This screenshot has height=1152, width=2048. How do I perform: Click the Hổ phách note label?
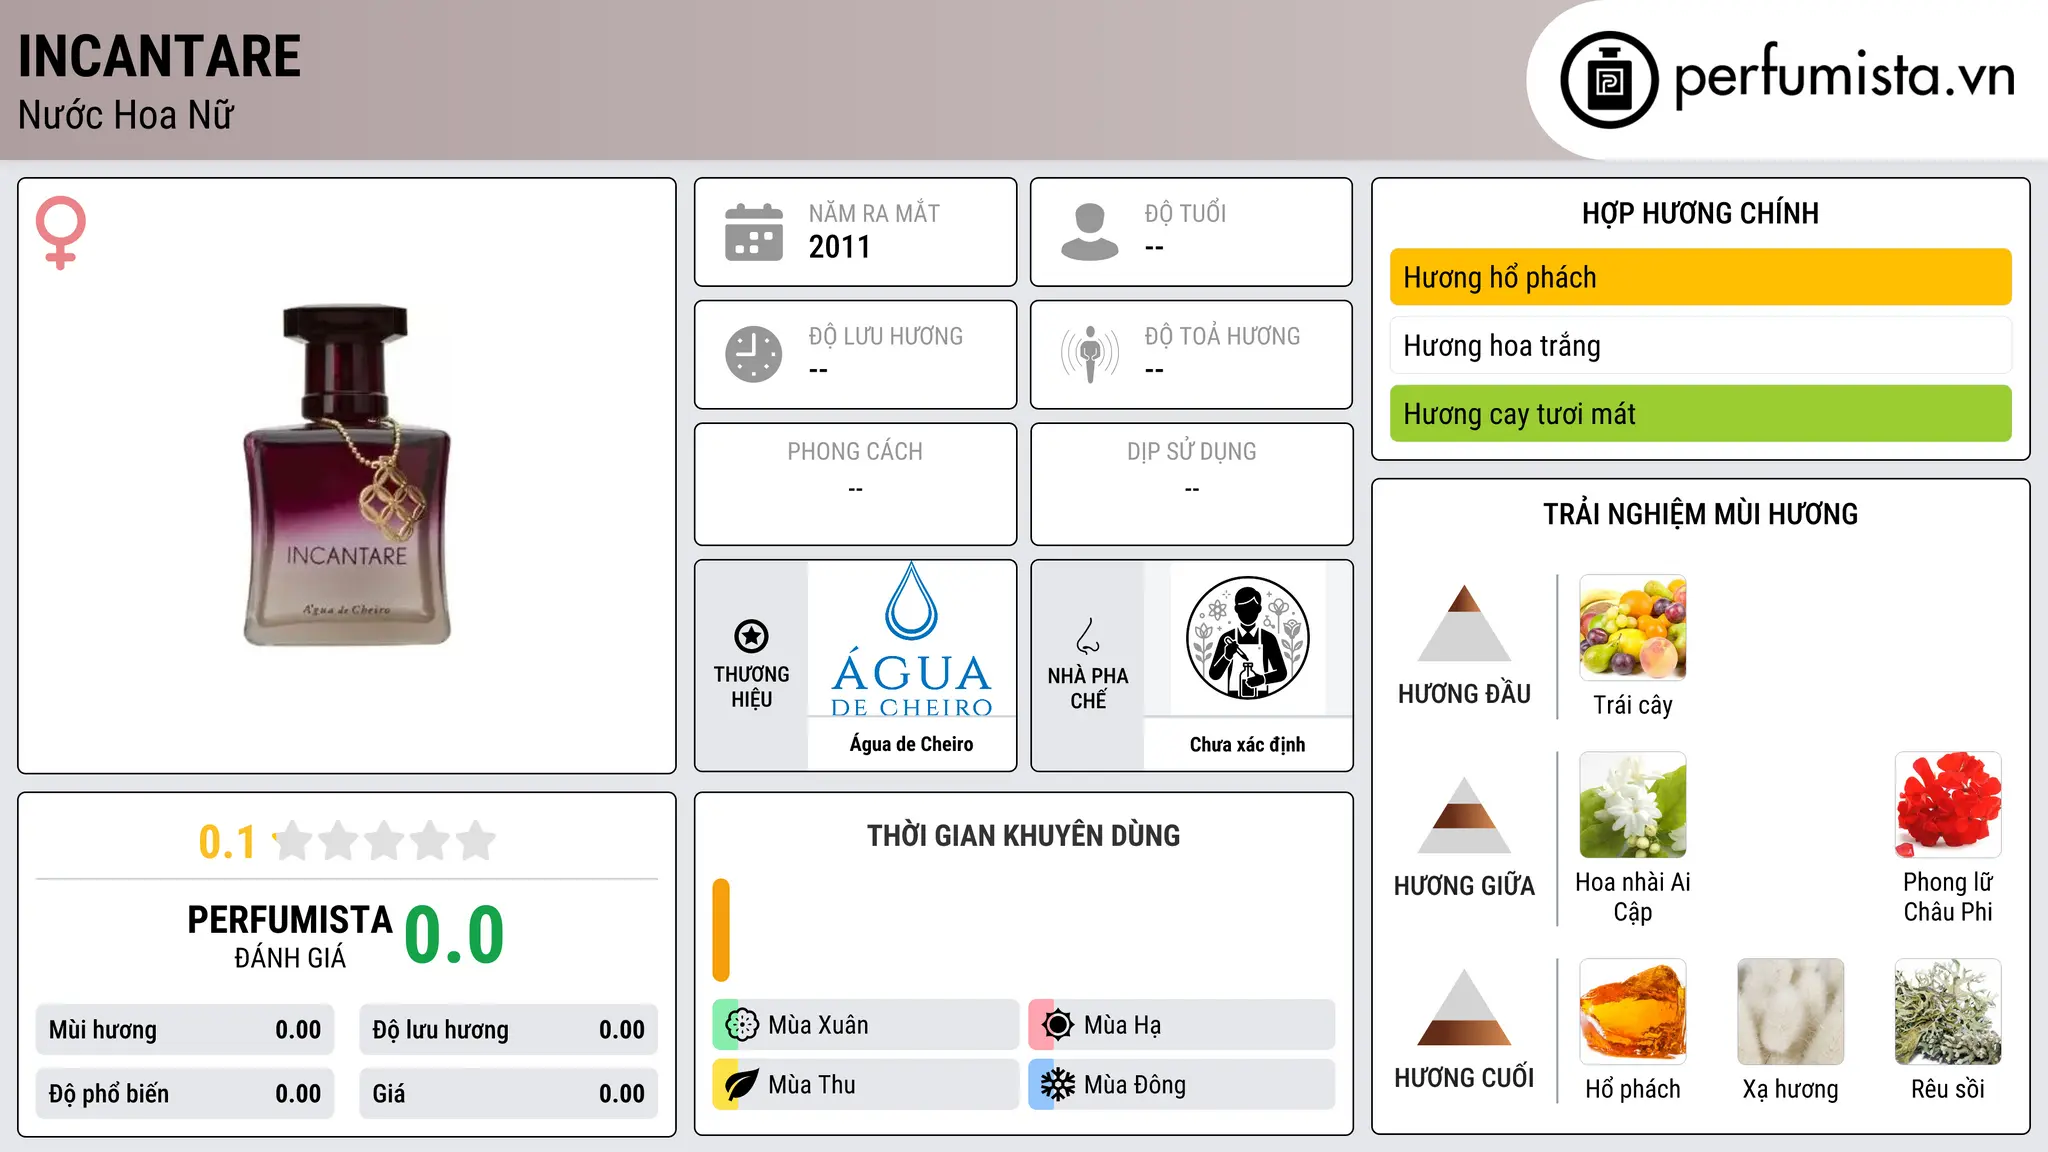pyautogui.click(x=1633, y=1089)
